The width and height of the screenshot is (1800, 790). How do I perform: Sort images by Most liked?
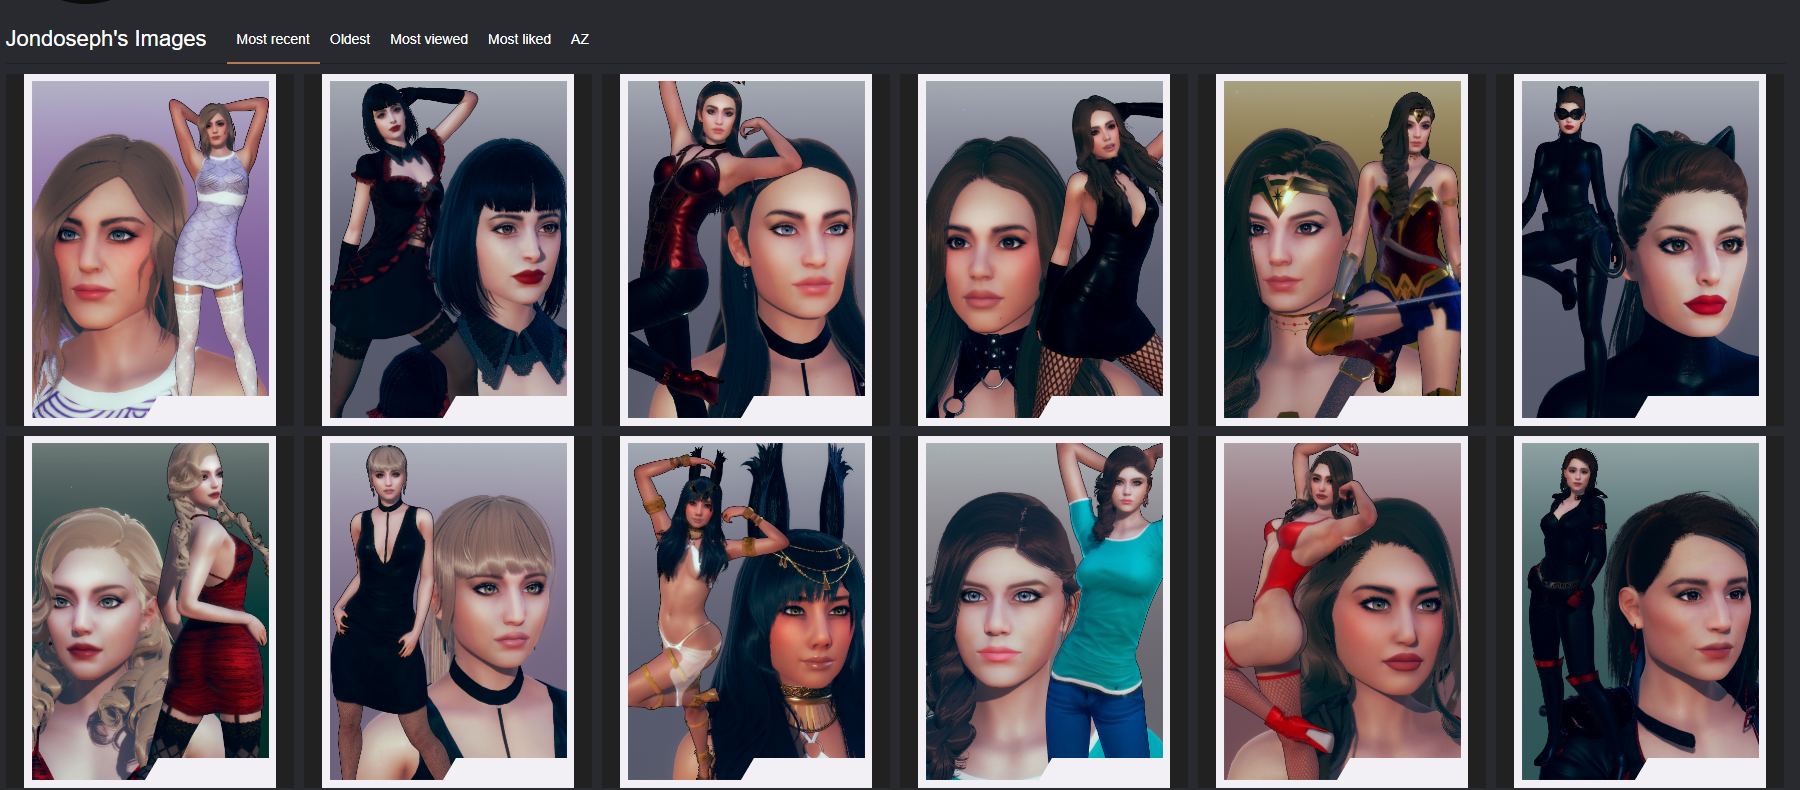pos(519,39)
